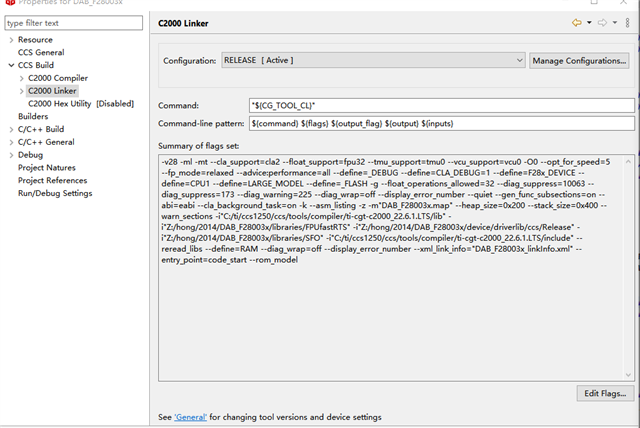The height and width of the screenshot is (428, 640).
Task: Select Run/Debug Settings item
Action: point(55,193)
